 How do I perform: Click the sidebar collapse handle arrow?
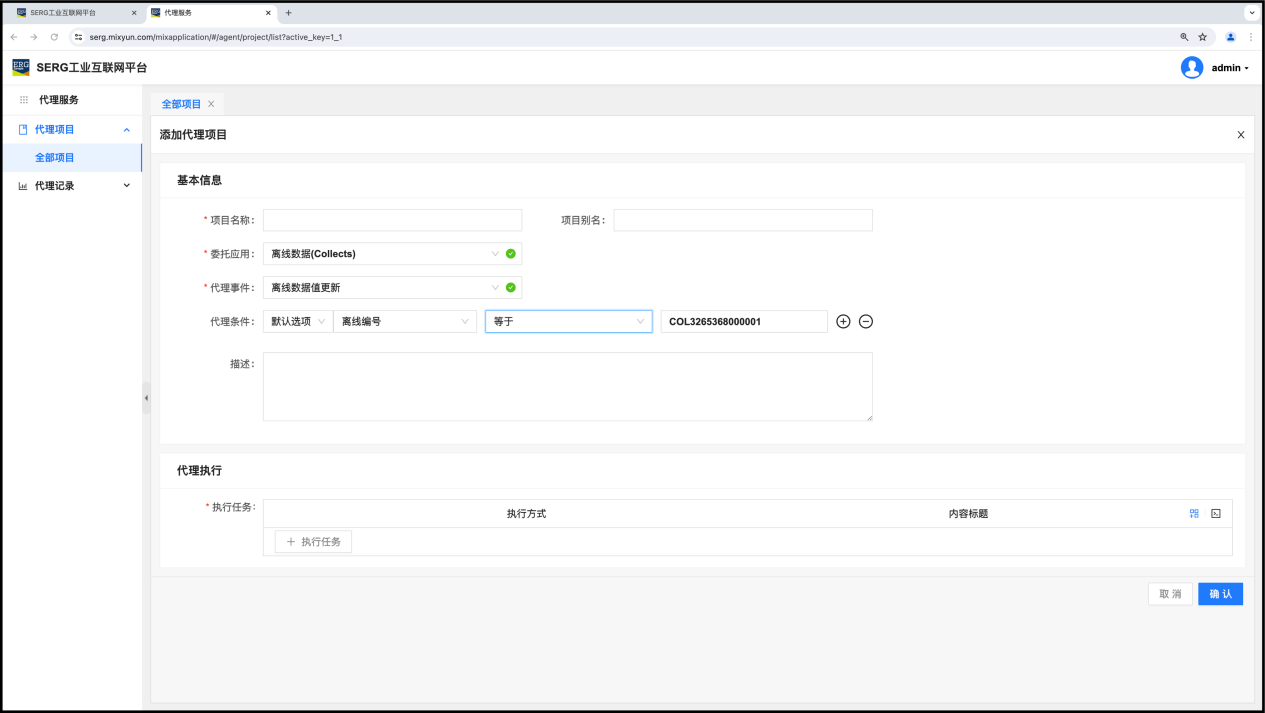point(146,398)
